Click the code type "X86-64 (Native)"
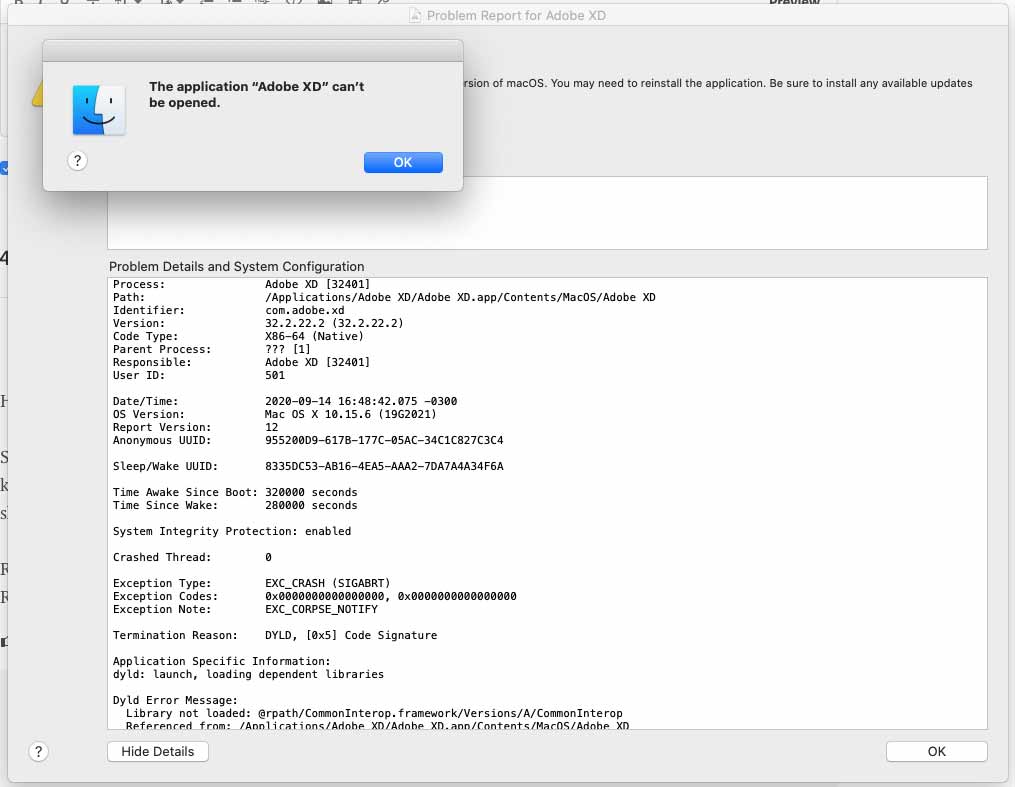This screenshot has width=1015, height=787. coord(314,336)
